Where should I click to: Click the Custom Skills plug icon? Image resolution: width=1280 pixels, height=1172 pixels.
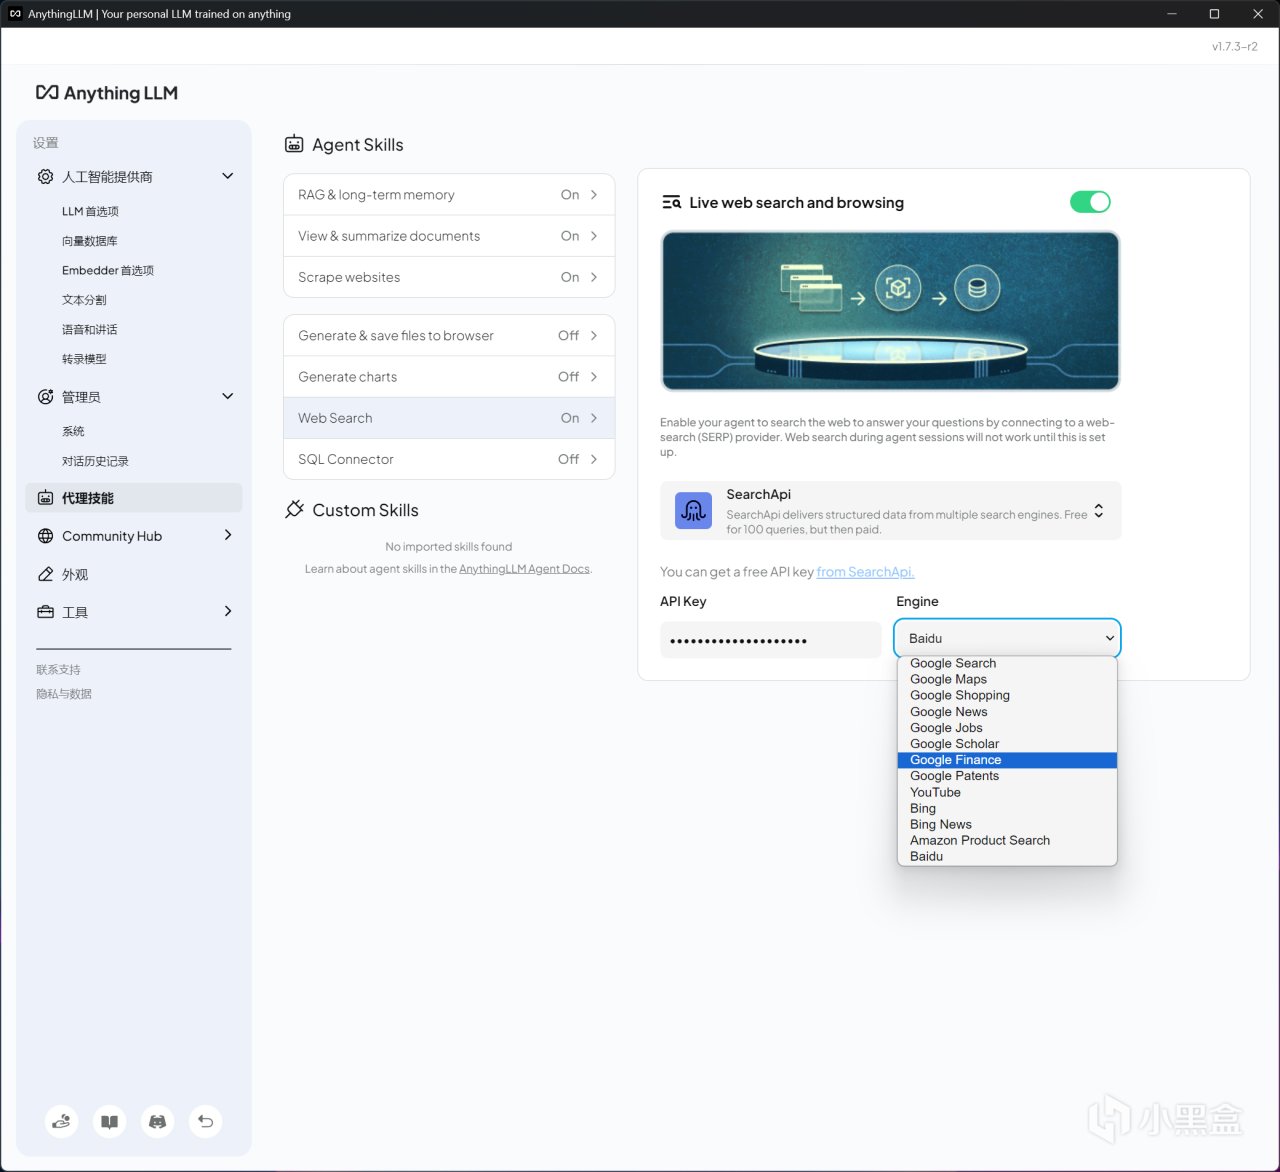tap(294, 510)
